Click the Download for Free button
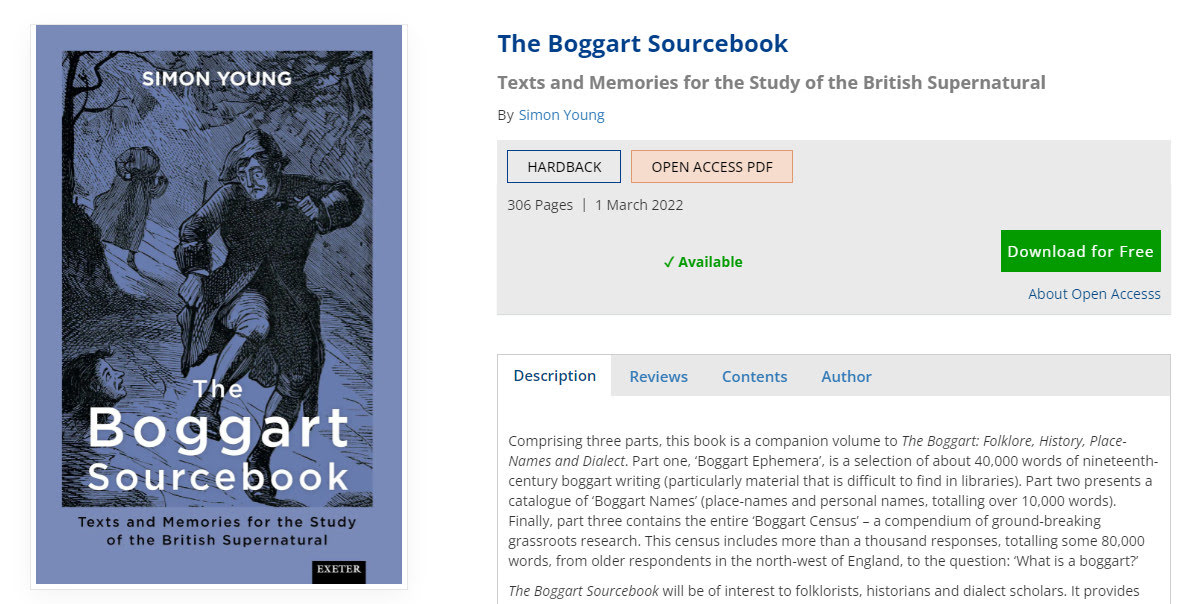The image size is (1196, 604). 1080,251
